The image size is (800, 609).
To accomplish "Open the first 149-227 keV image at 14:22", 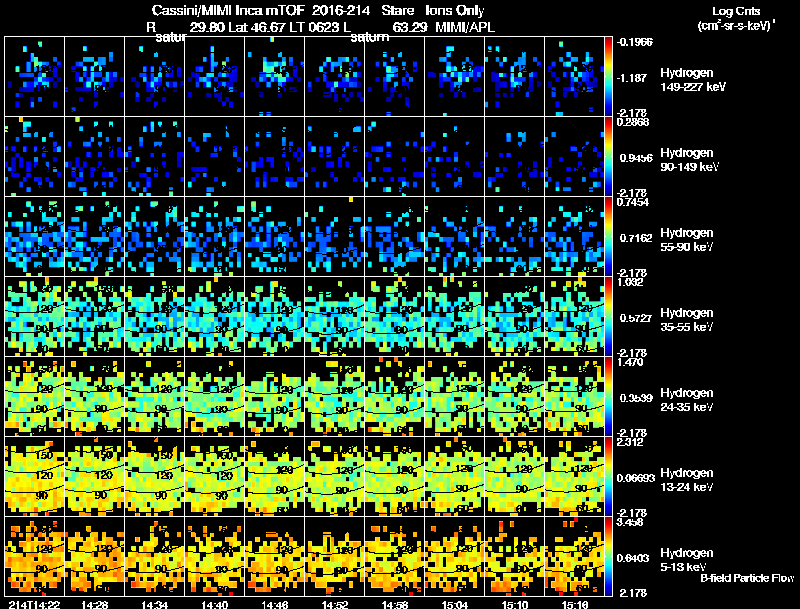I will pos(35,76).
